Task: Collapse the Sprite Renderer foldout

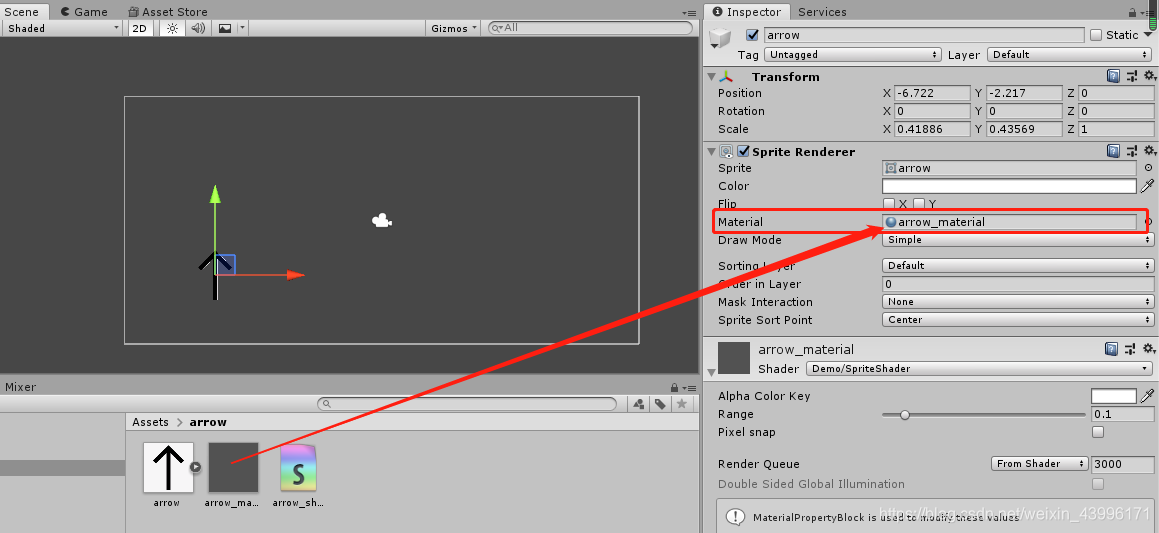Action: click(x=711, y=151)
